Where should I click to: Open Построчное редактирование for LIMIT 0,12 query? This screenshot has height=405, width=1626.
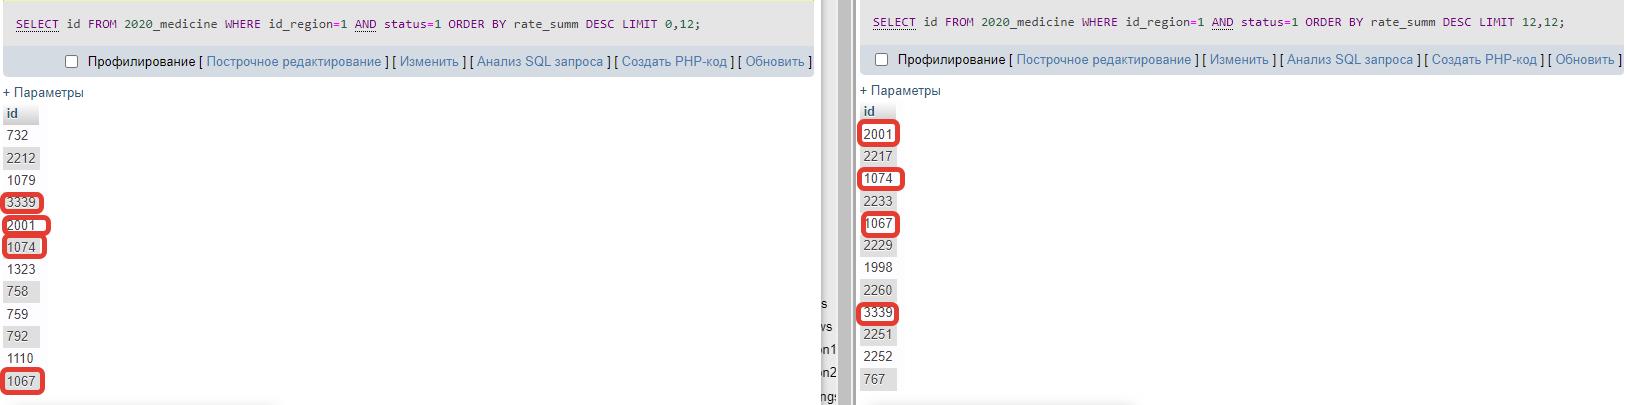point(293,62)
